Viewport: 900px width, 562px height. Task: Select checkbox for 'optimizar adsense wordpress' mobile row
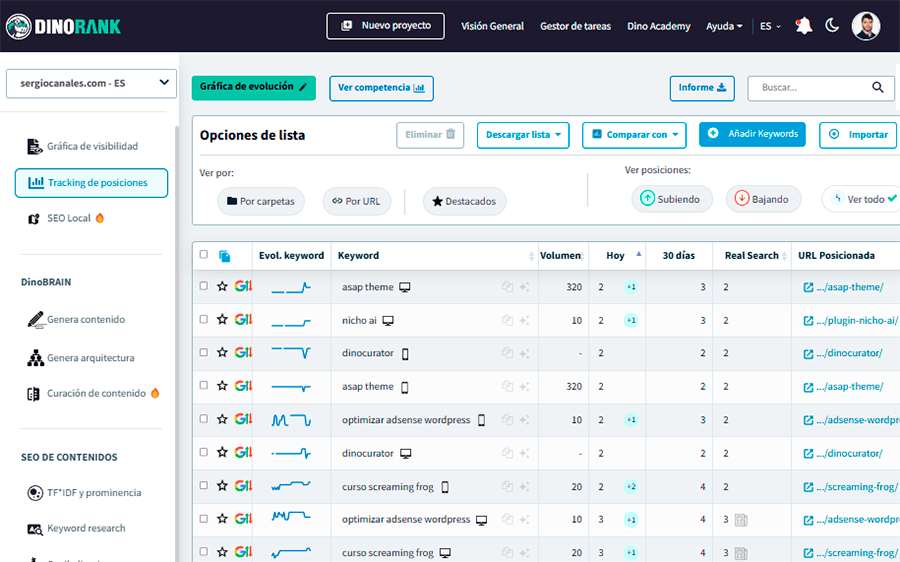point(204,420)
